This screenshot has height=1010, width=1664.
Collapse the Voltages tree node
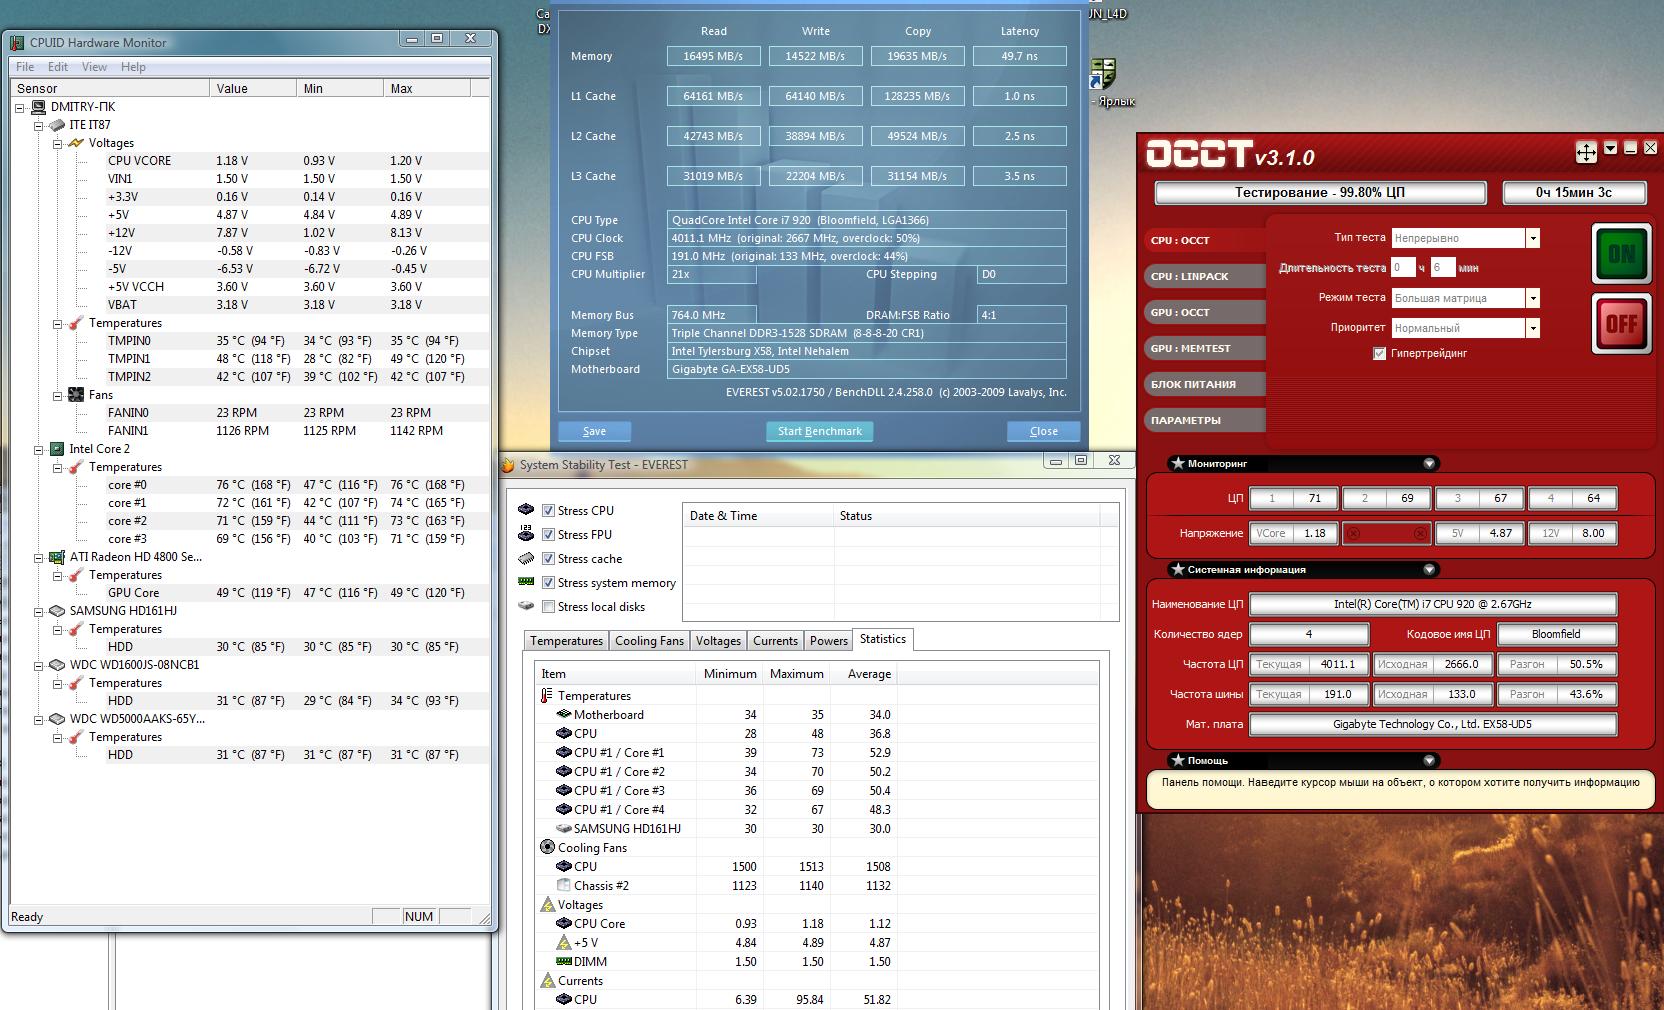[x=58, y=143]
